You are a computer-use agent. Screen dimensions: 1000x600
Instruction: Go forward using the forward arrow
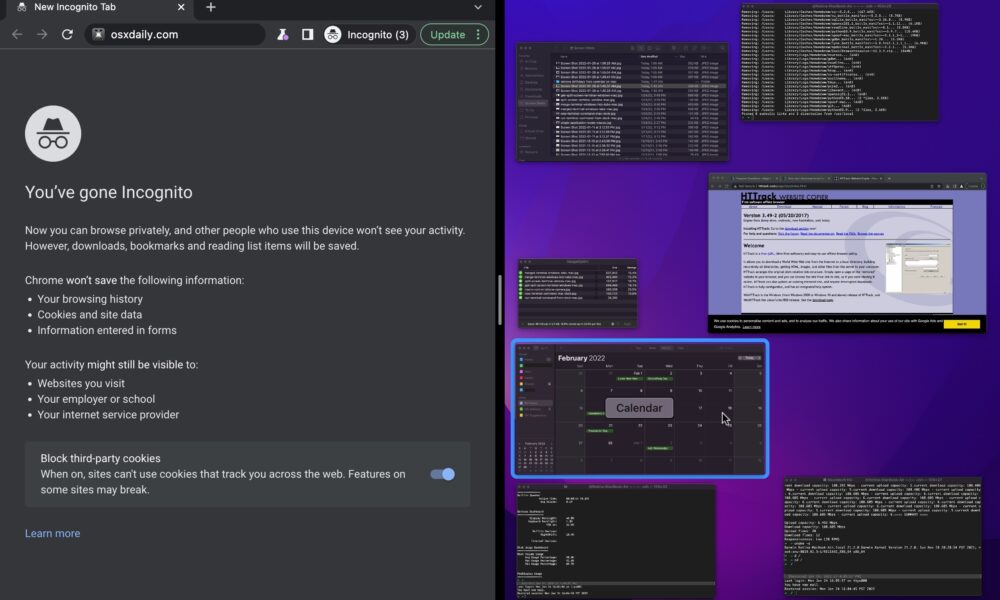(42, 34)
